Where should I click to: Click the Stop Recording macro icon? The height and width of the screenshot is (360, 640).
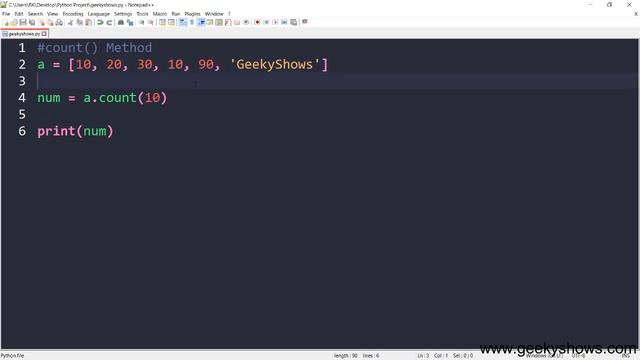pos(266,22)
